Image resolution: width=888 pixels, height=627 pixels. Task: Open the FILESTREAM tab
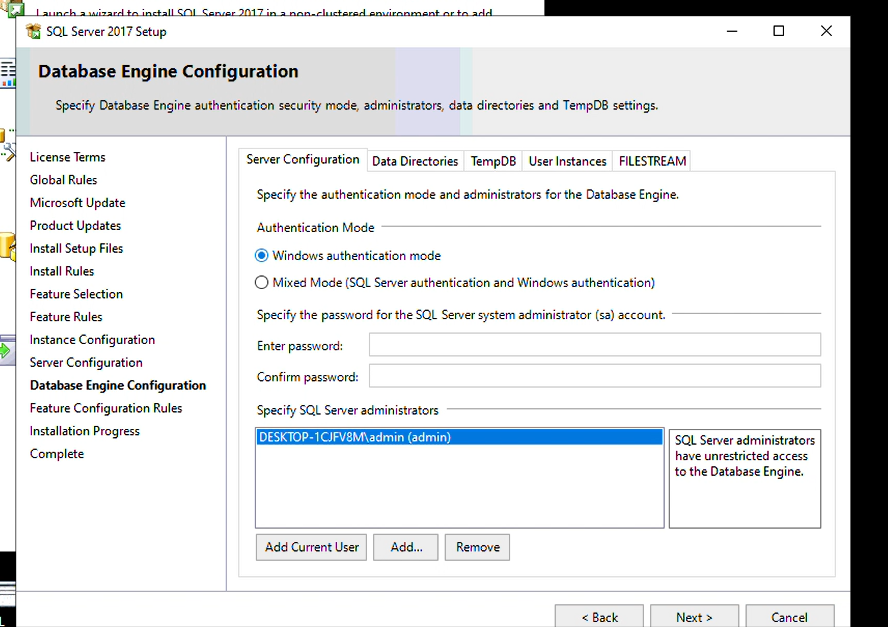[652, 161]
